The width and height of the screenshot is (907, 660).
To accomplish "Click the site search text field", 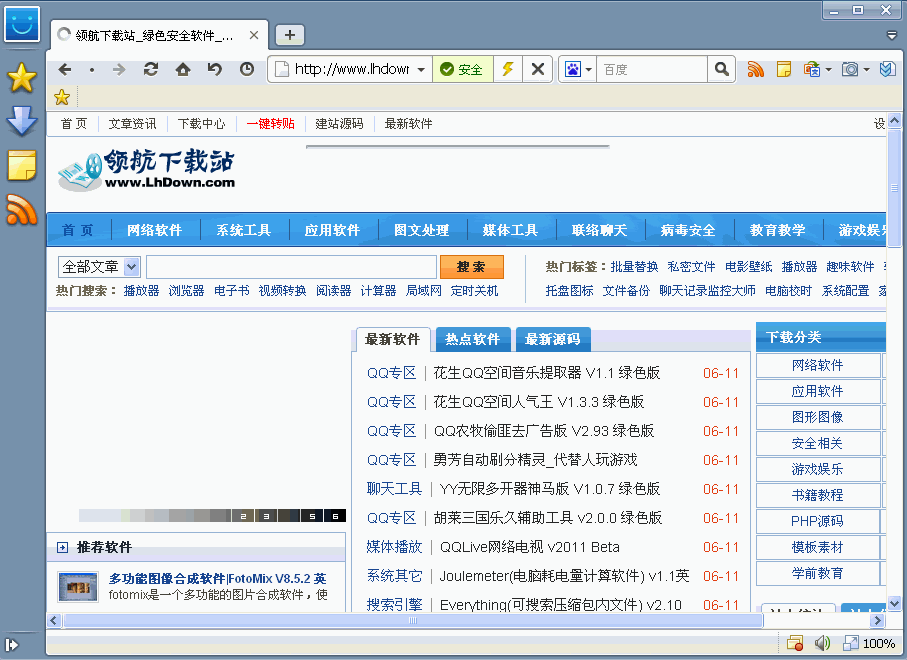I will 292,267.
